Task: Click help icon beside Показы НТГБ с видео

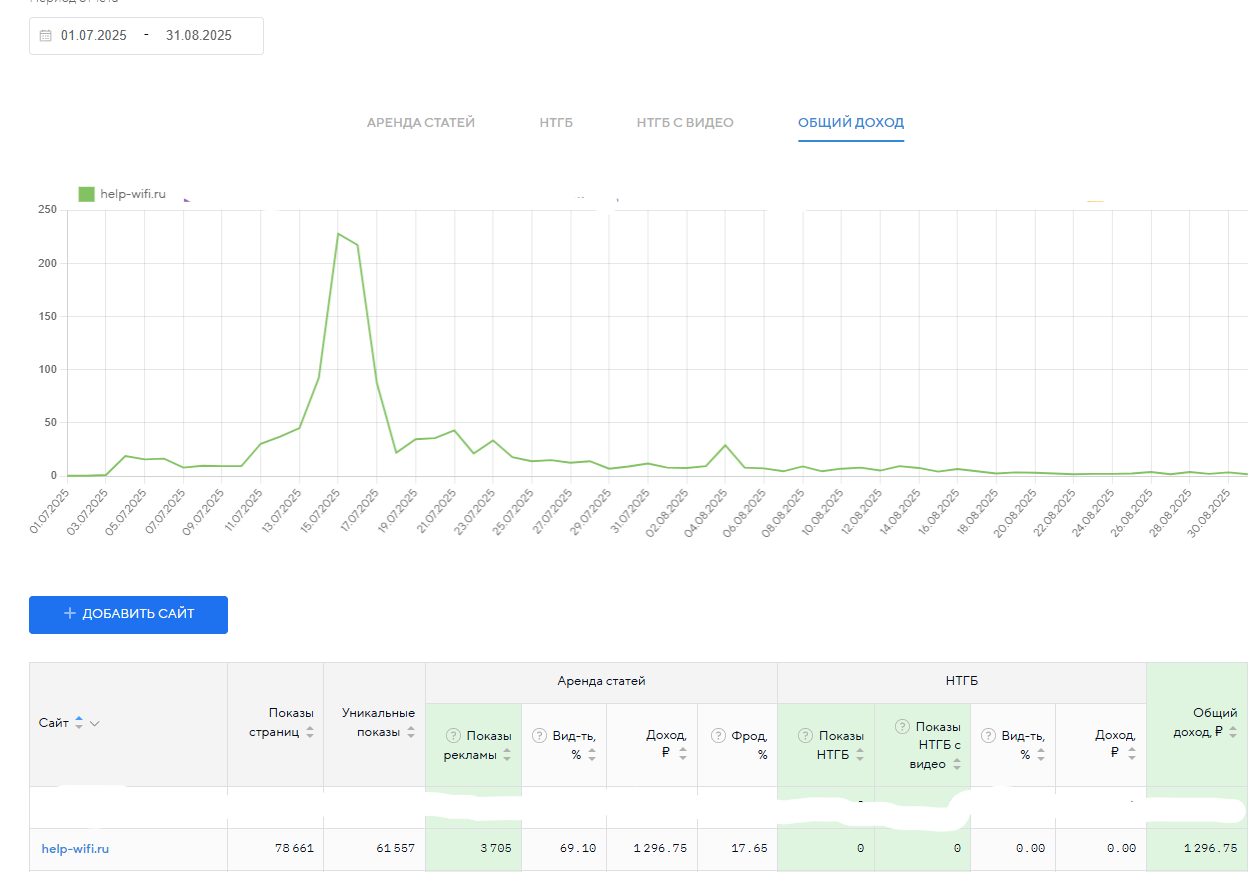Action: point(903,727)
